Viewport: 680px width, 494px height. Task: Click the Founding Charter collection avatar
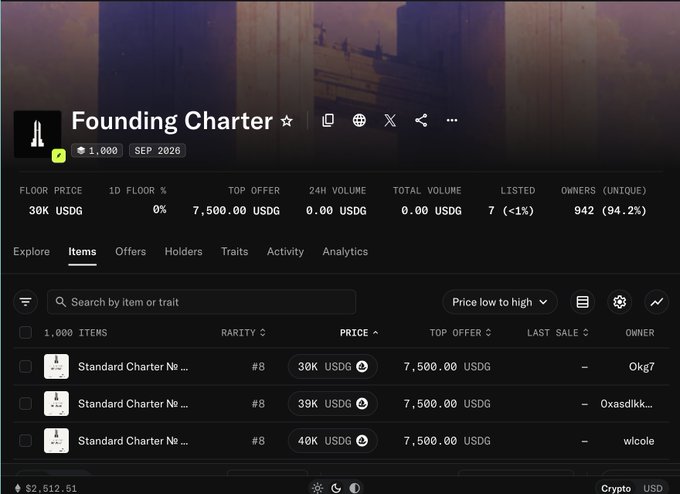pos(37,134)
